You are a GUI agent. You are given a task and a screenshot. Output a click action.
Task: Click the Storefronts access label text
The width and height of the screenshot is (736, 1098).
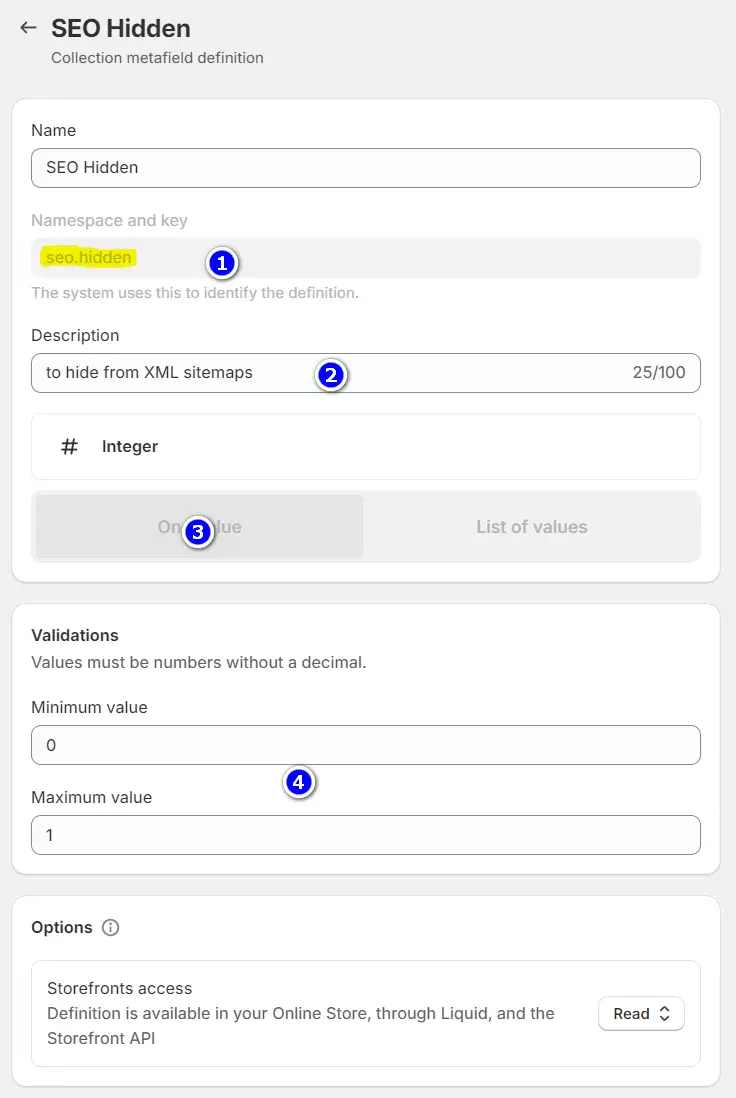119,989
